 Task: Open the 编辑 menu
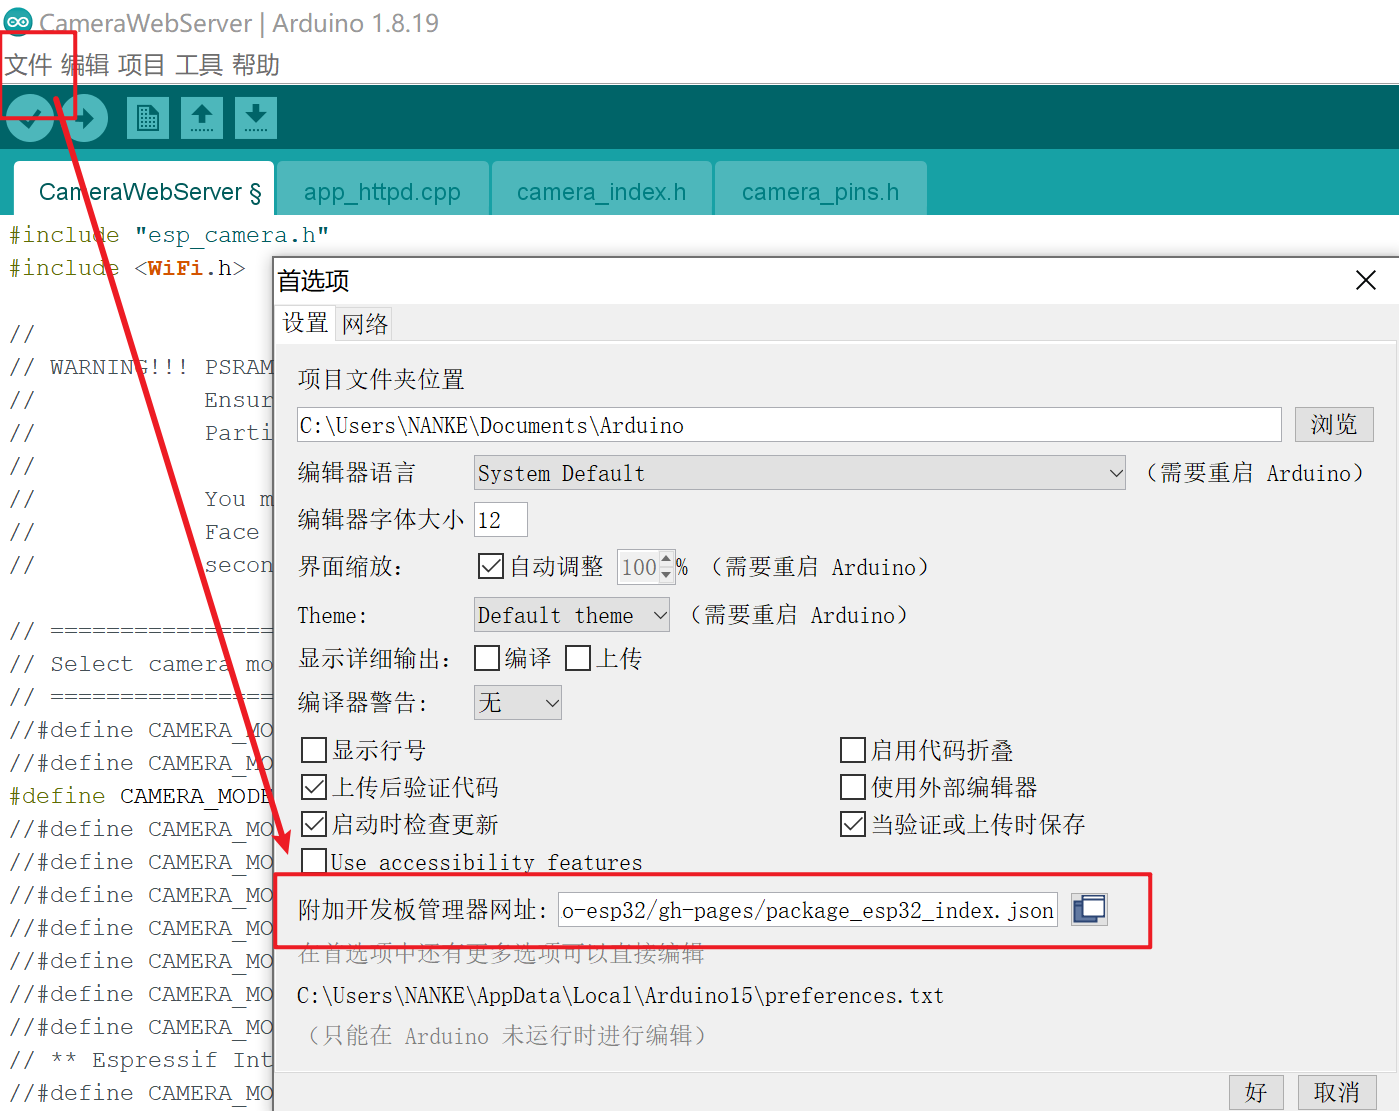85,65
